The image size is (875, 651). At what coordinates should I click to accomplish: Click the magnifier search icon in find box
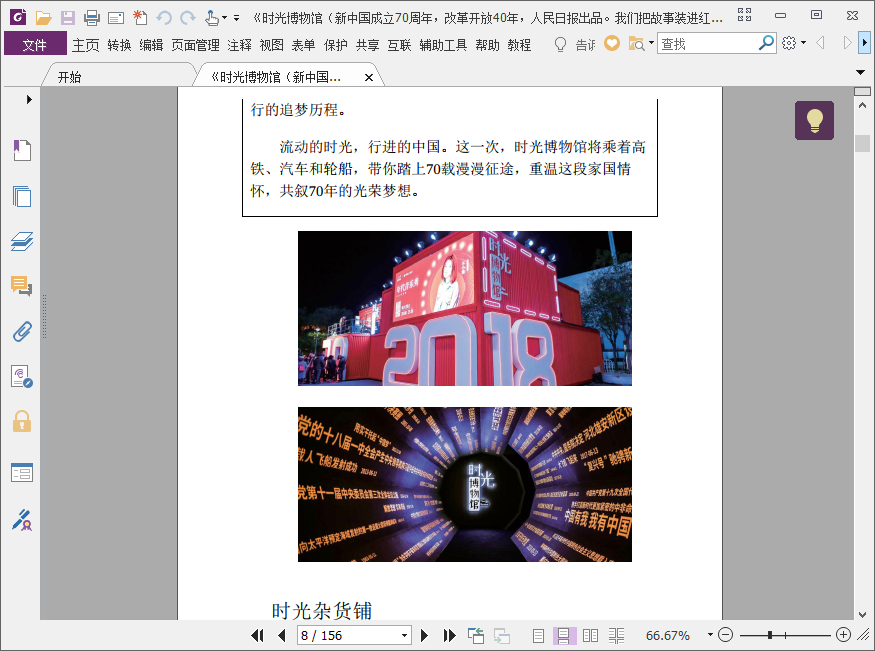767,42
